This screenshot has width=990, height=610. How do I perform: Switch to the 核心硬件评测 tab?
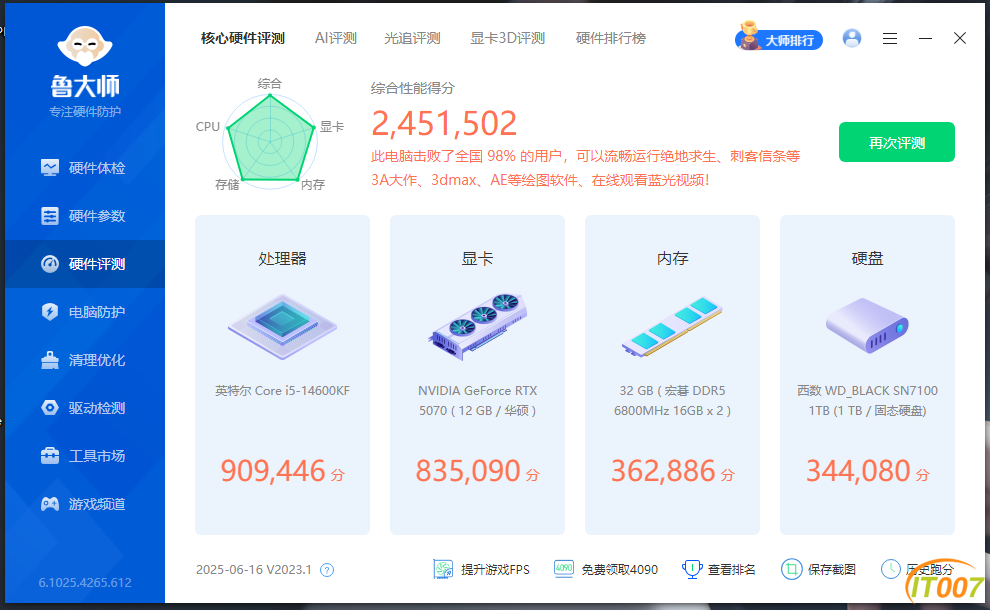click(x=242, y=39)
